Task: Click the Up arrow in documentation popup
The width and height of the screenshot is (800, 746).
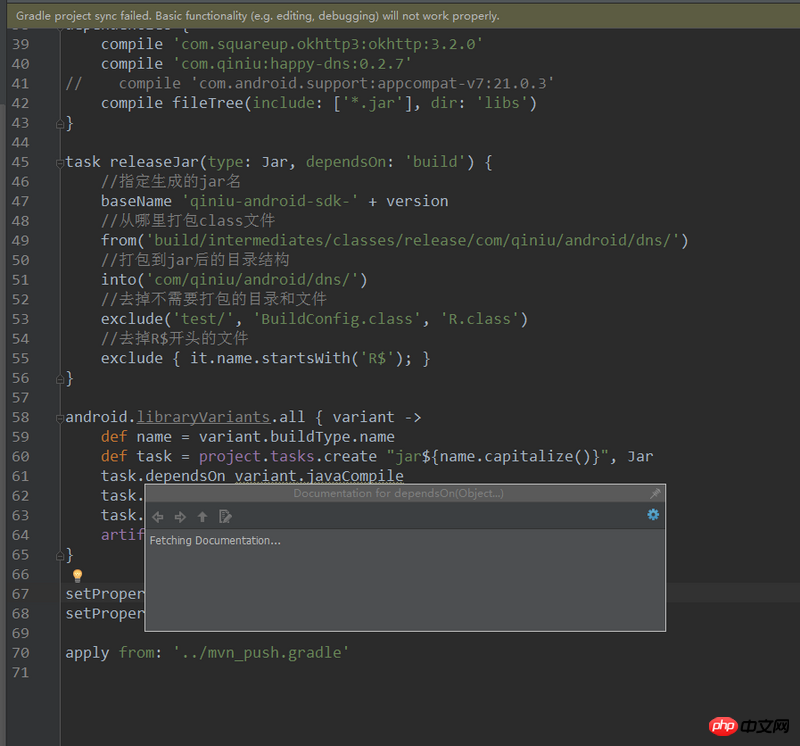Action: 202,516
